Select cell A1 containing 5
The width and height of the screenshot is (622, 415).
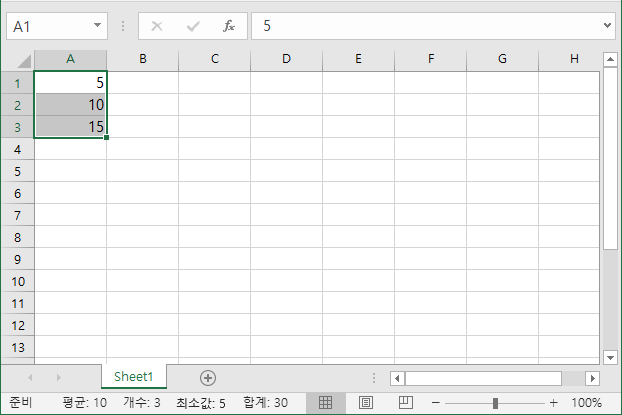tap(71, 83)
